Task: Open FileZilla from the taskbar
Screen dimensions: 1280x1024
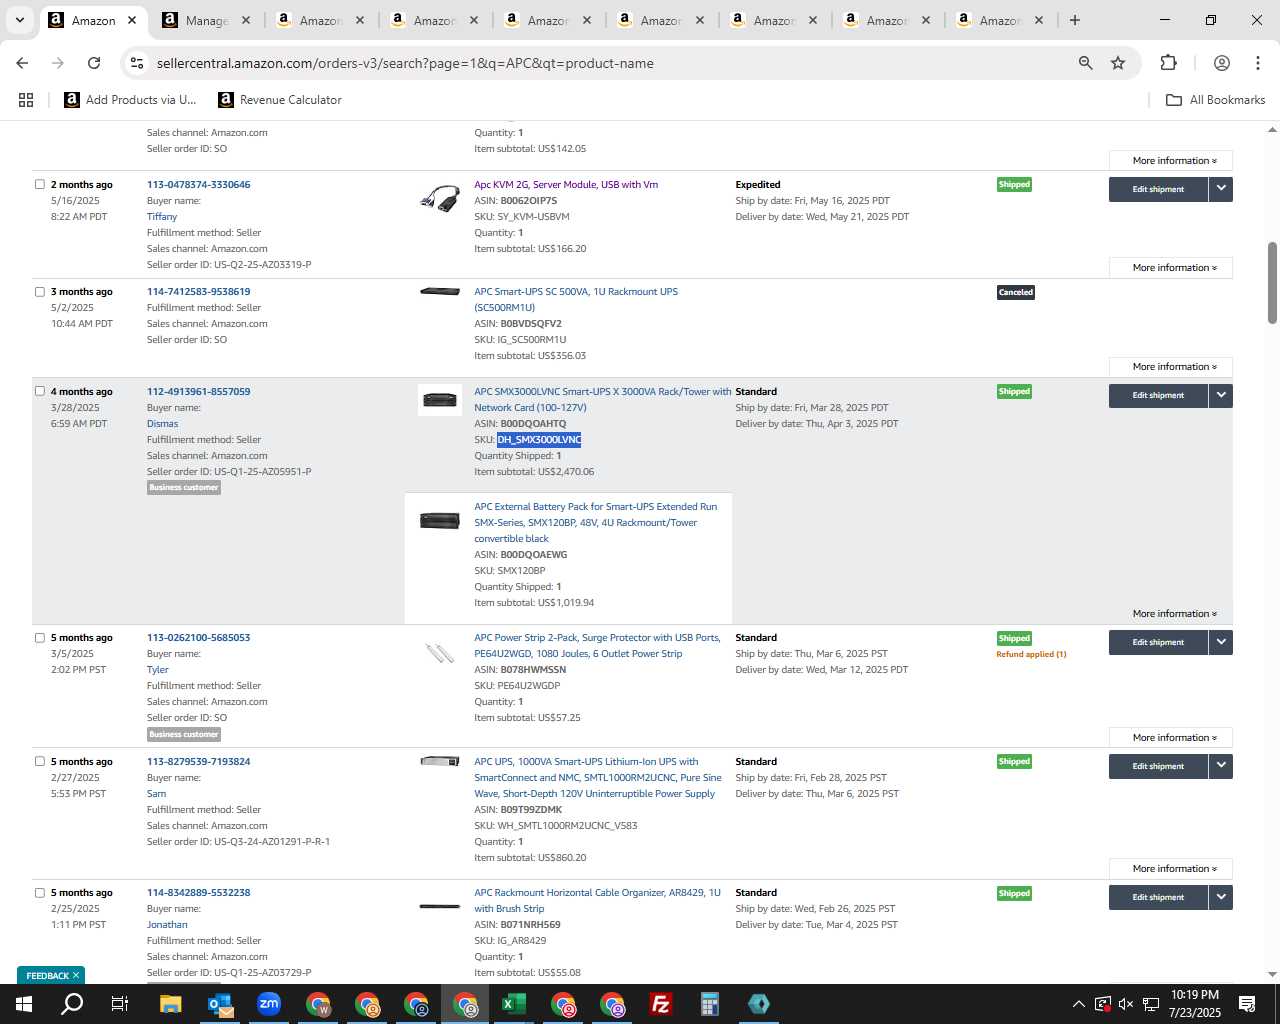Action: point(660,1004)
